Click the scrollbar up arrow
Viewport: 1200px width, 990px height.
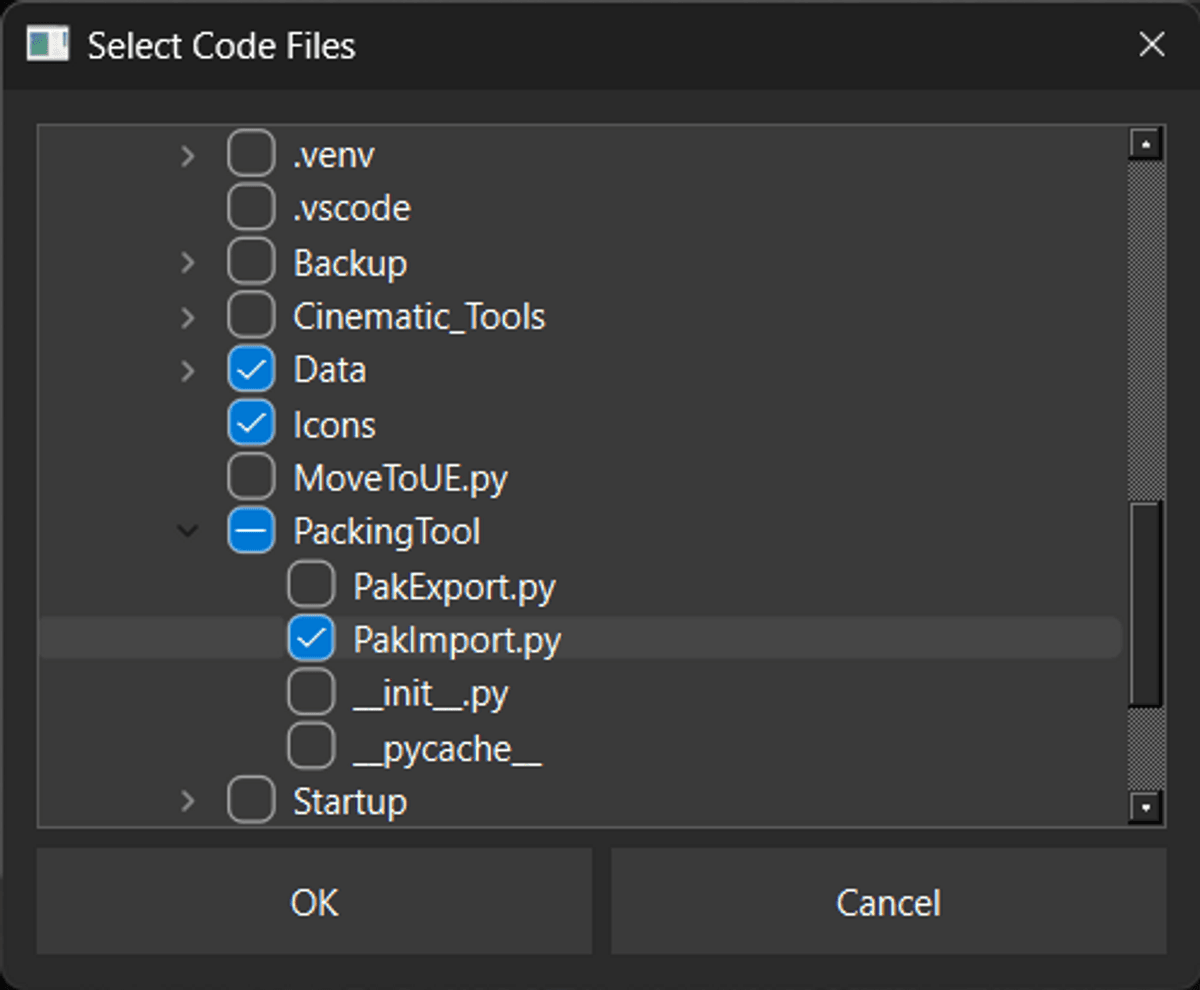click(x=1145, y=144)
